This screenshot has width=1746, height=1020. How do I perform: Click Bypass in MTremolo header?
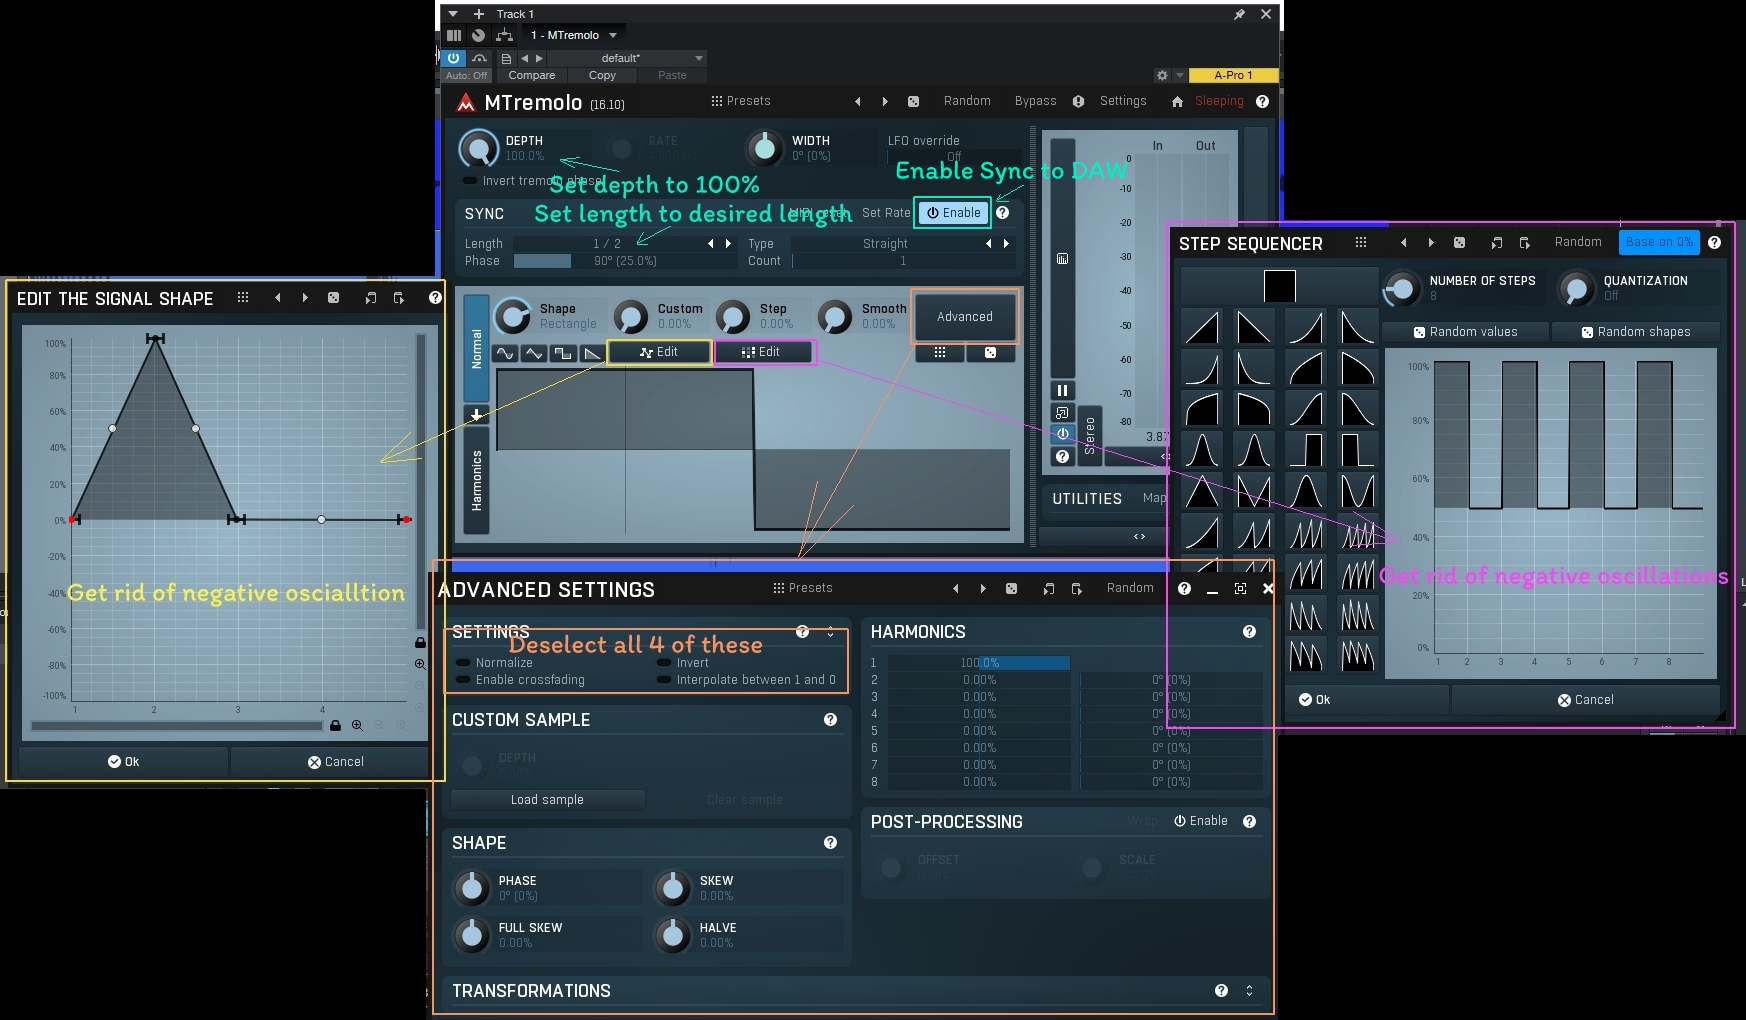(1035, 101)
